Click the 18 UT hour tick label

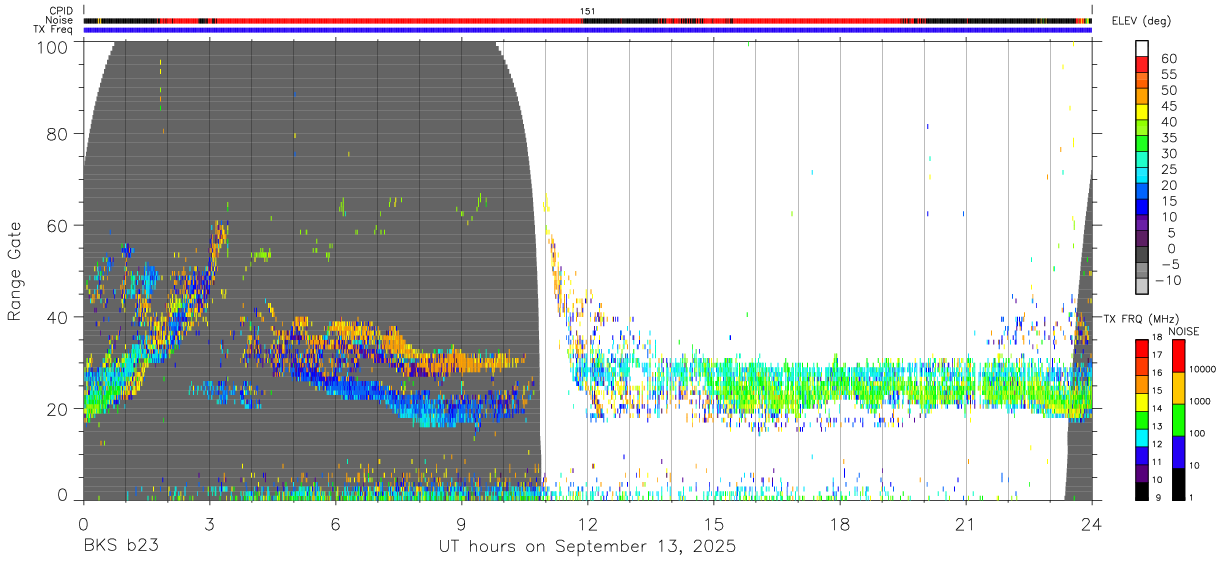[x=840, y=523]
